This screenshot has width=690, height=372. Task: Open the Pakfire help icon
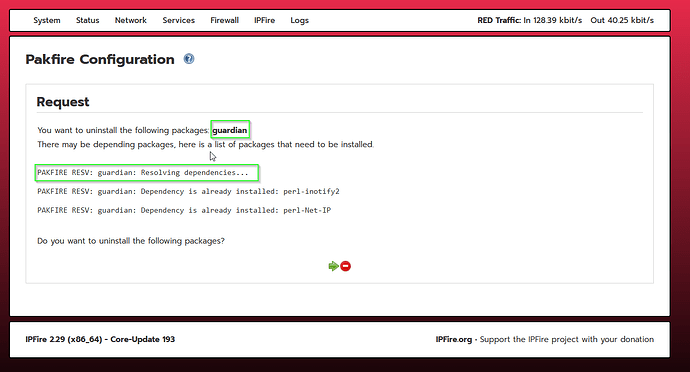point(189,59)
